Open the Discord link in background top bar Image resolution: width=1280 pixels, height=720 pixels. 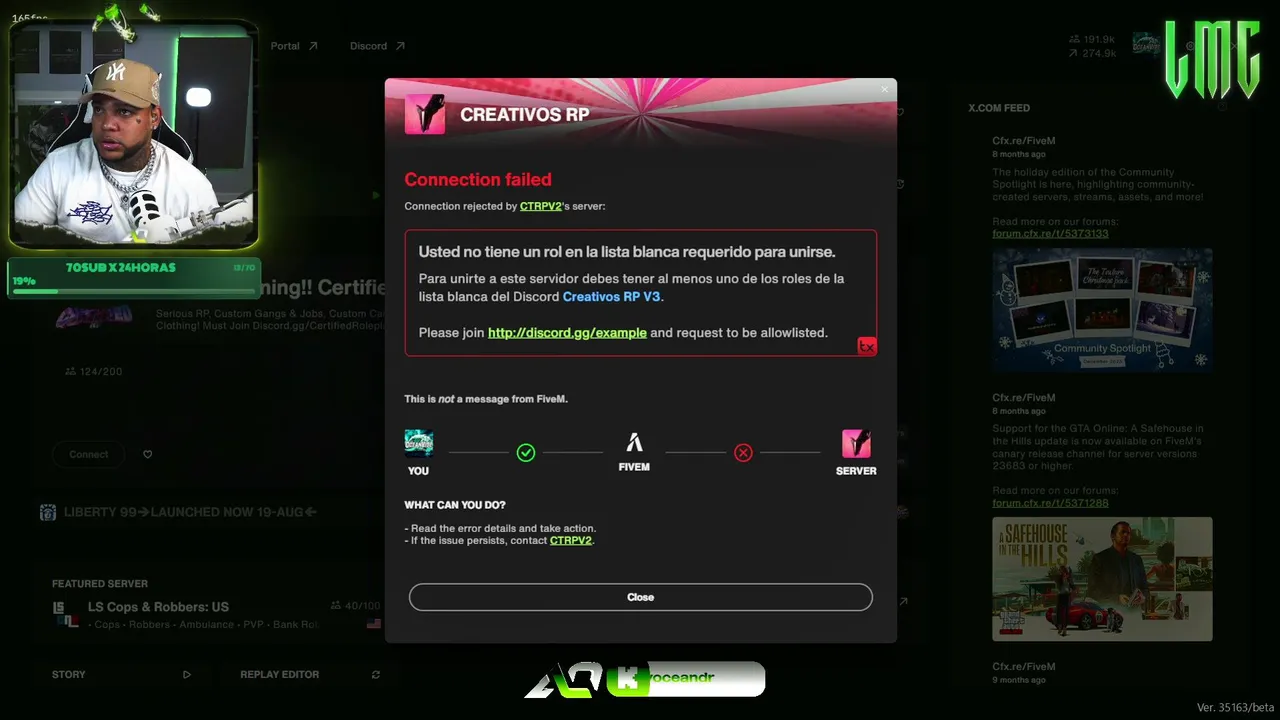point(377,46)
